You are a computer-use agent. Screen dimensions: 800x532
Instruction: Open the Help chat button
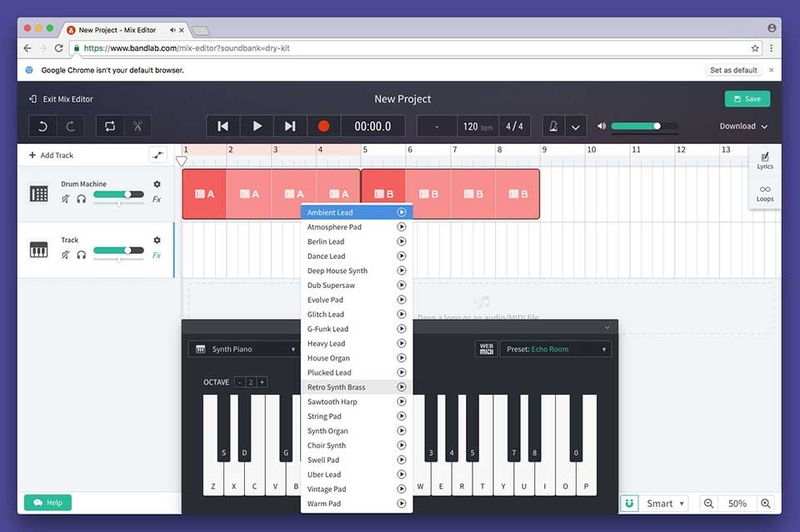(48, 502)
